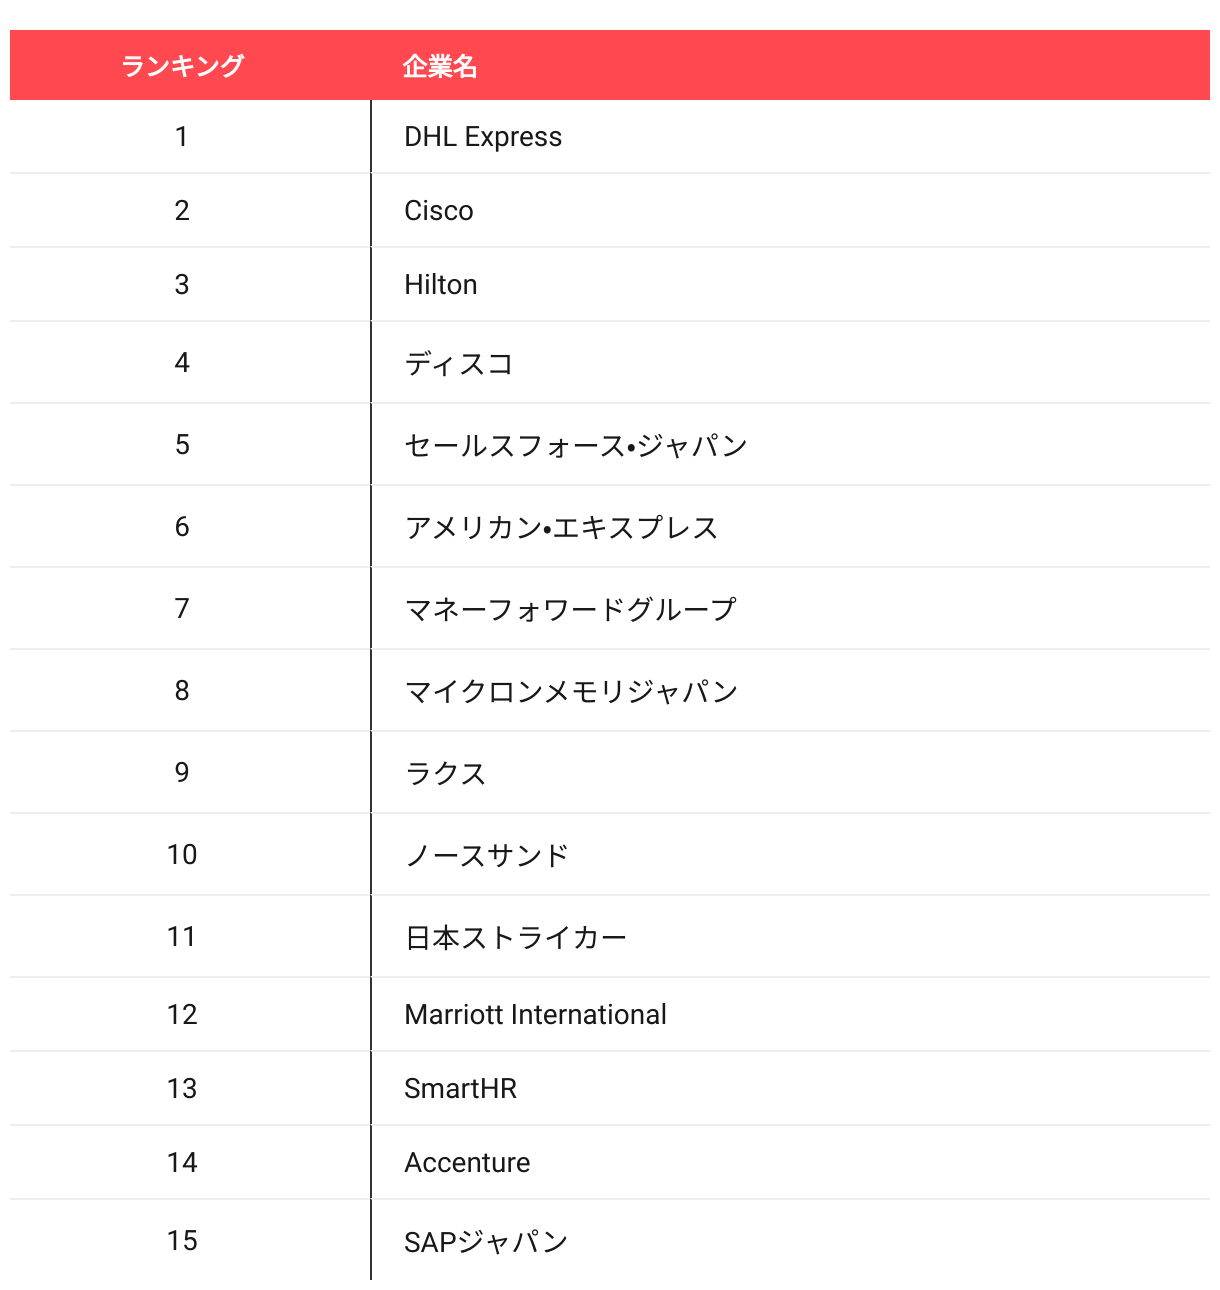Screen dimensions: 1220x1290
Task: Click the ディスコ company name
Action: point(459,363)
